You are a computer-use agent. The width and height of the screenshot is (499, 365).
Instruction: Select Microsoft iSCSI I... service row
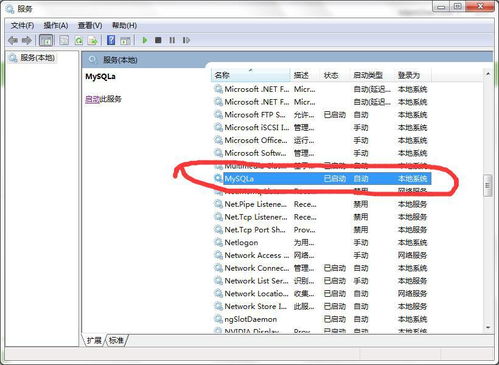point(323,127)
